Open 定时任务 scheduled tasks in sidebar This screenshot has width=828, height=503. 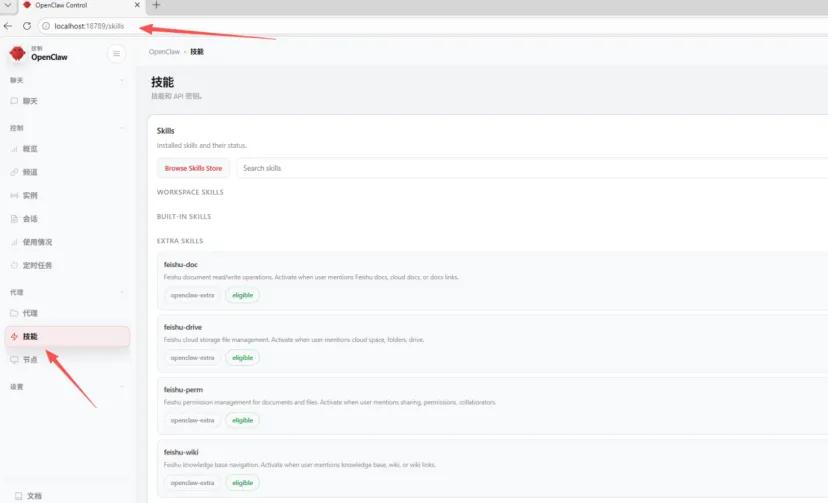pyautogui.click(x=68, y=265)
